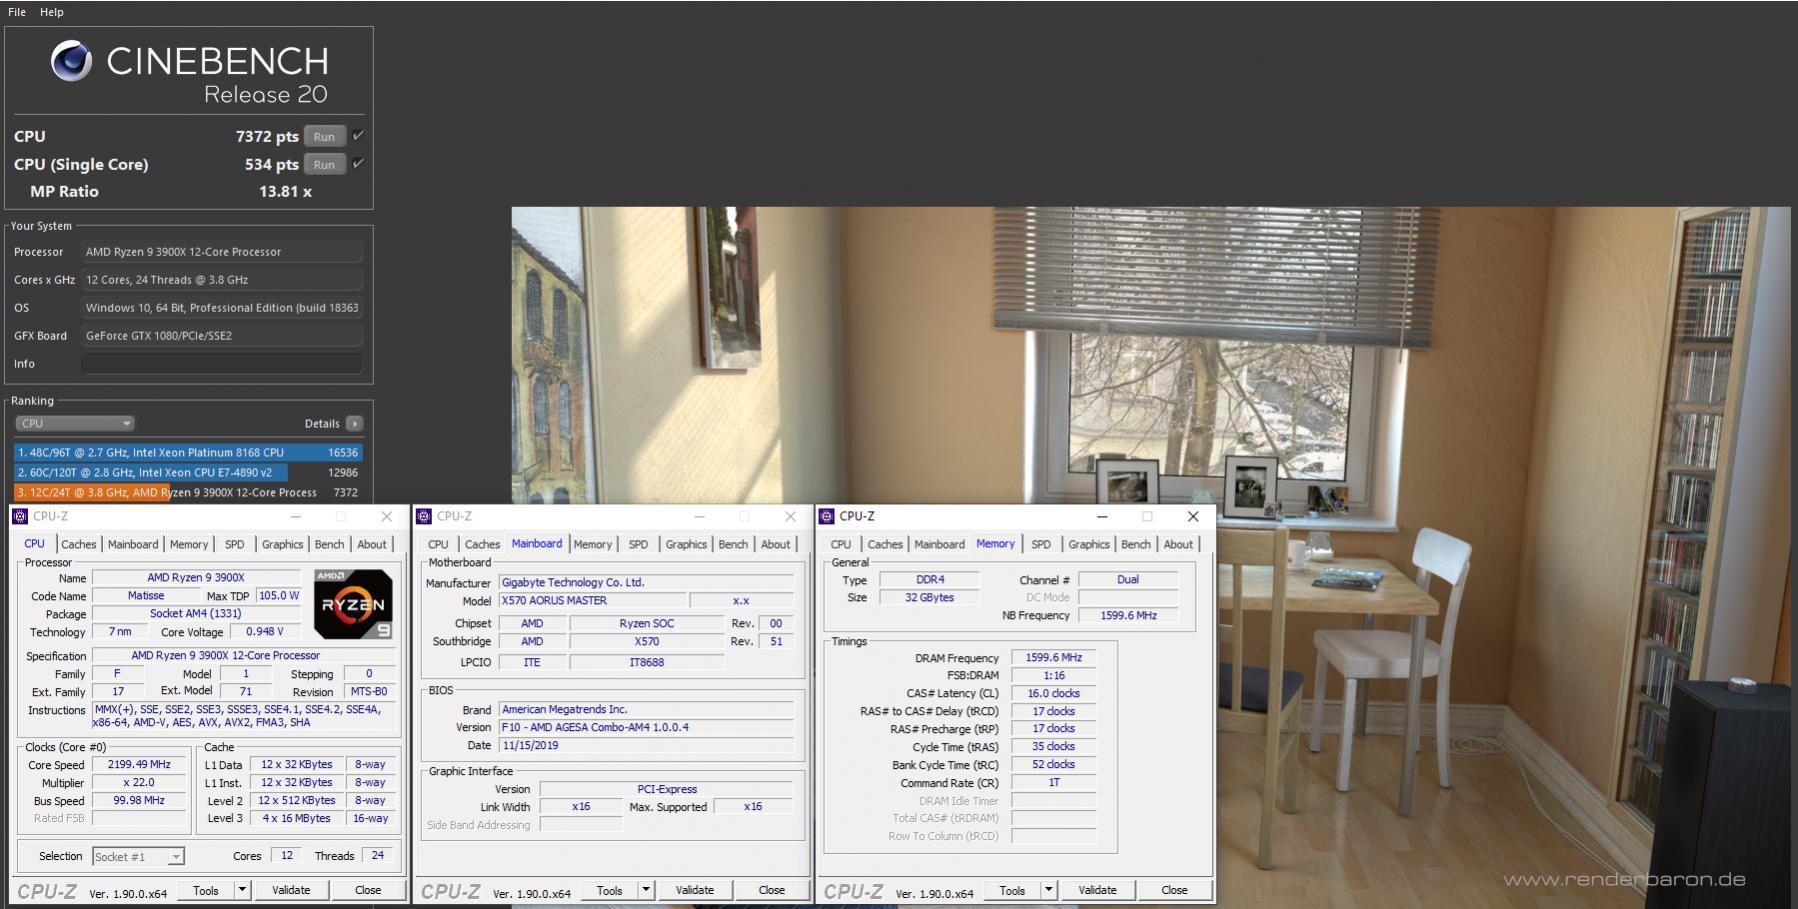Open Bench tab in CPU-Z window showing CPU tab
Screen dimensions: 1798x909
[x=329, y=544]
